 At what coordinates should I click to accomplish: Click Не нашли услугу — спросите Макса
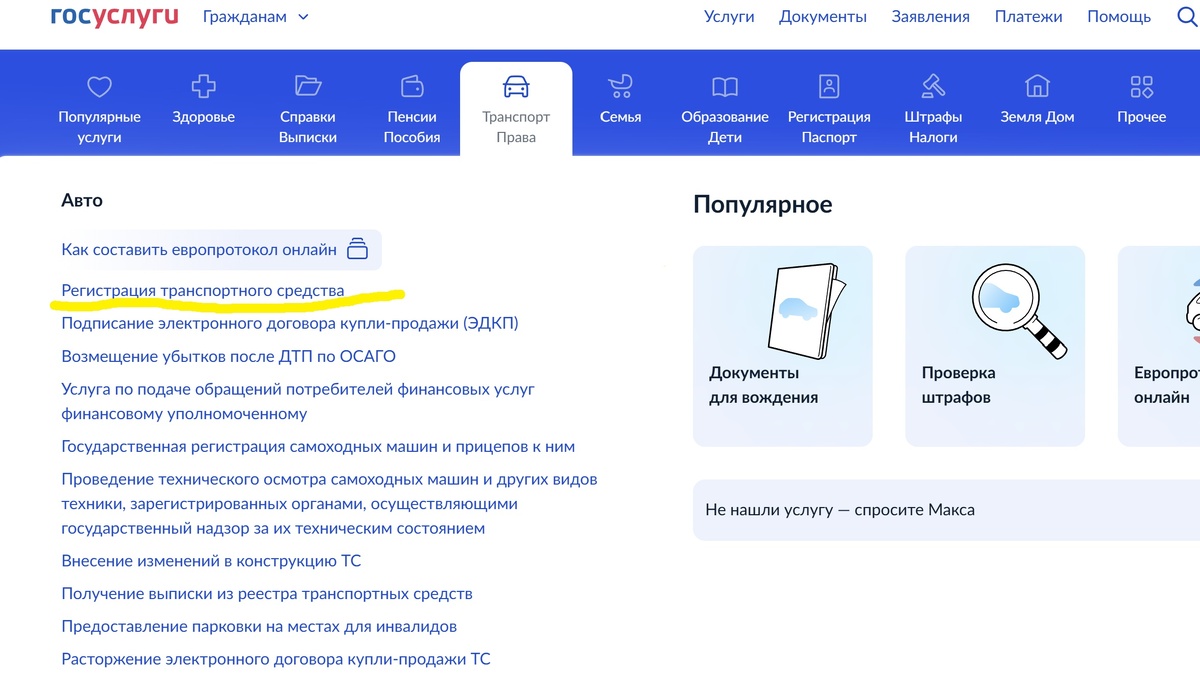click(x=946, y=510)
